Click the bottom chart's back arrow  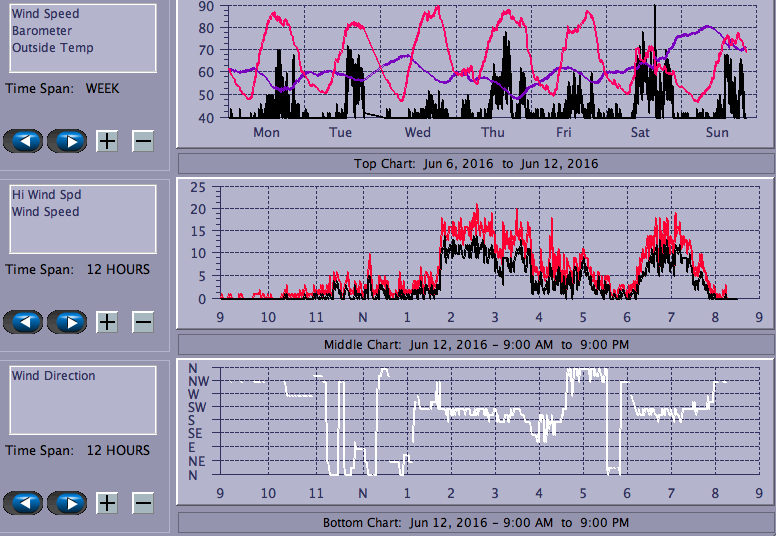[24, 503]
